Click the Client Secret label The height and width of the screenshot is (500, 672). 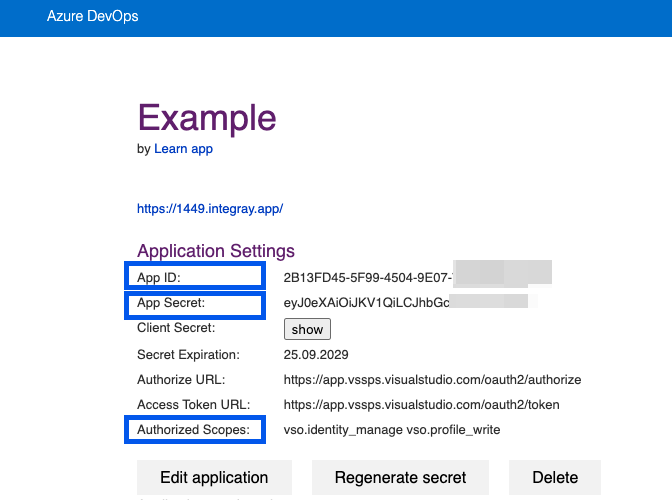click(176, 327)
